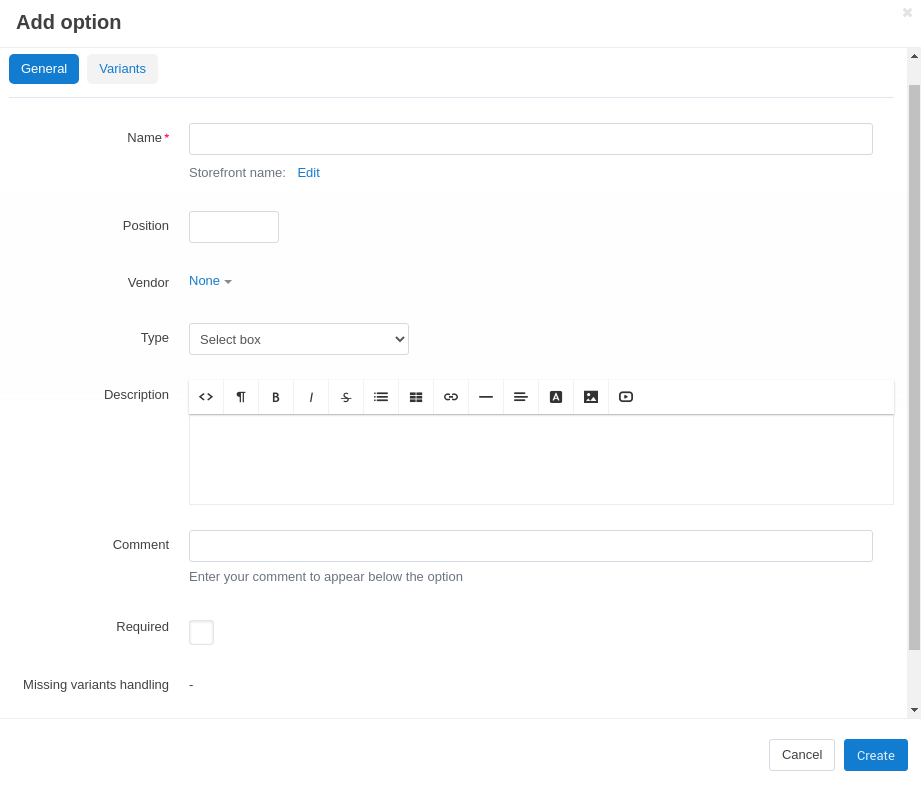This screenshot has height=789, width=921.
Task: Insert a link in Description editor
Action: click(x=451, y=397)
